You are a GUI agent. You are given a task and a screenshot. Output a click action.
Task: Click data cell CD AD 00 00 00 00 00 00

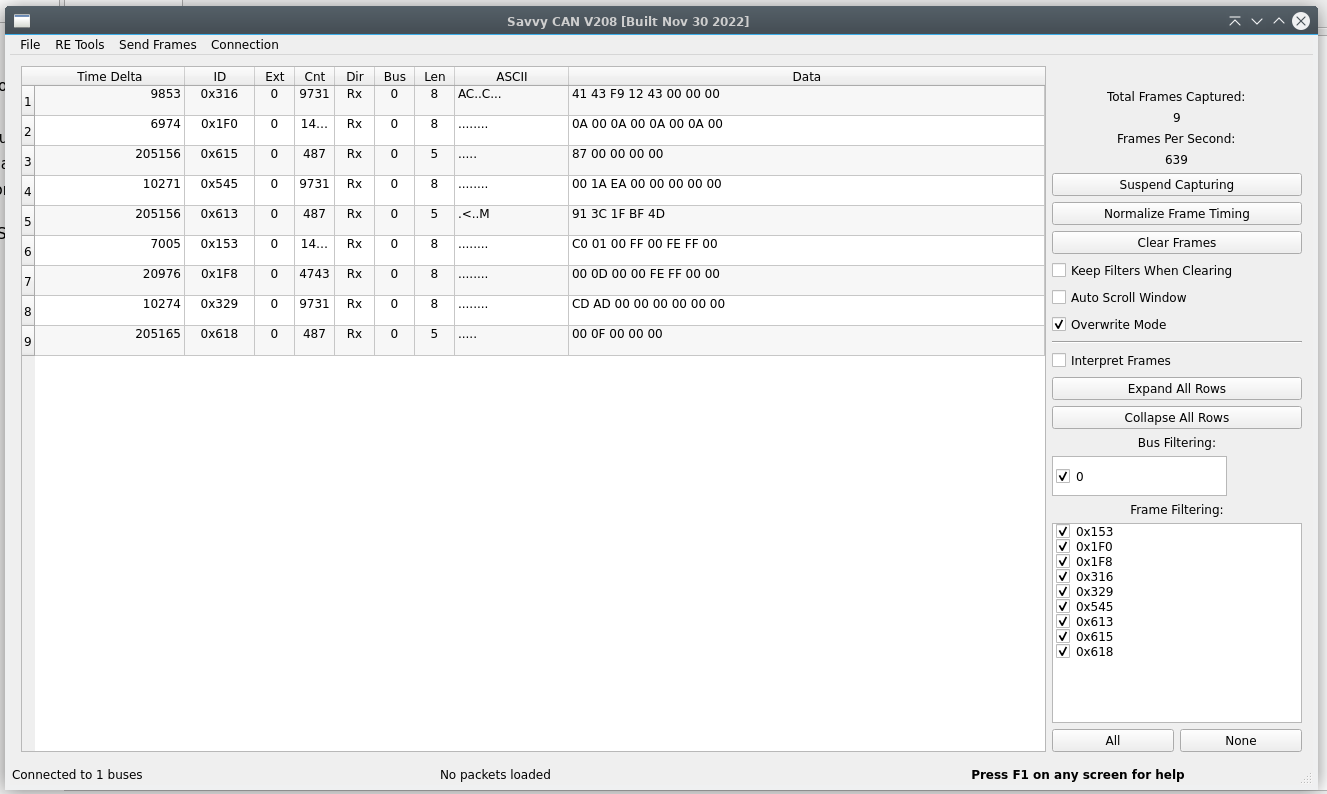pyautogui.click(x=806, y=311)
